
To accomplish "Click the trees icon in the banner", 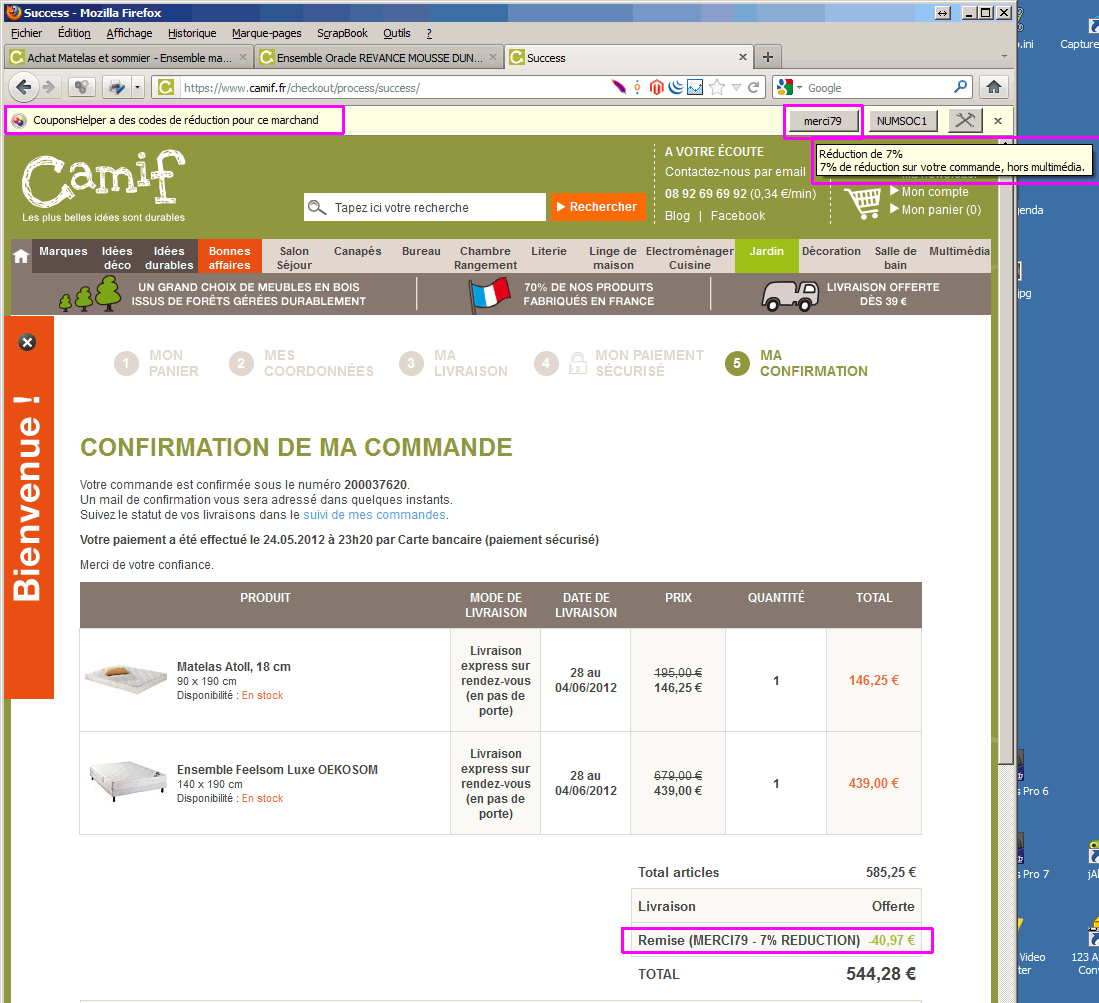I will tap(90, 294).
